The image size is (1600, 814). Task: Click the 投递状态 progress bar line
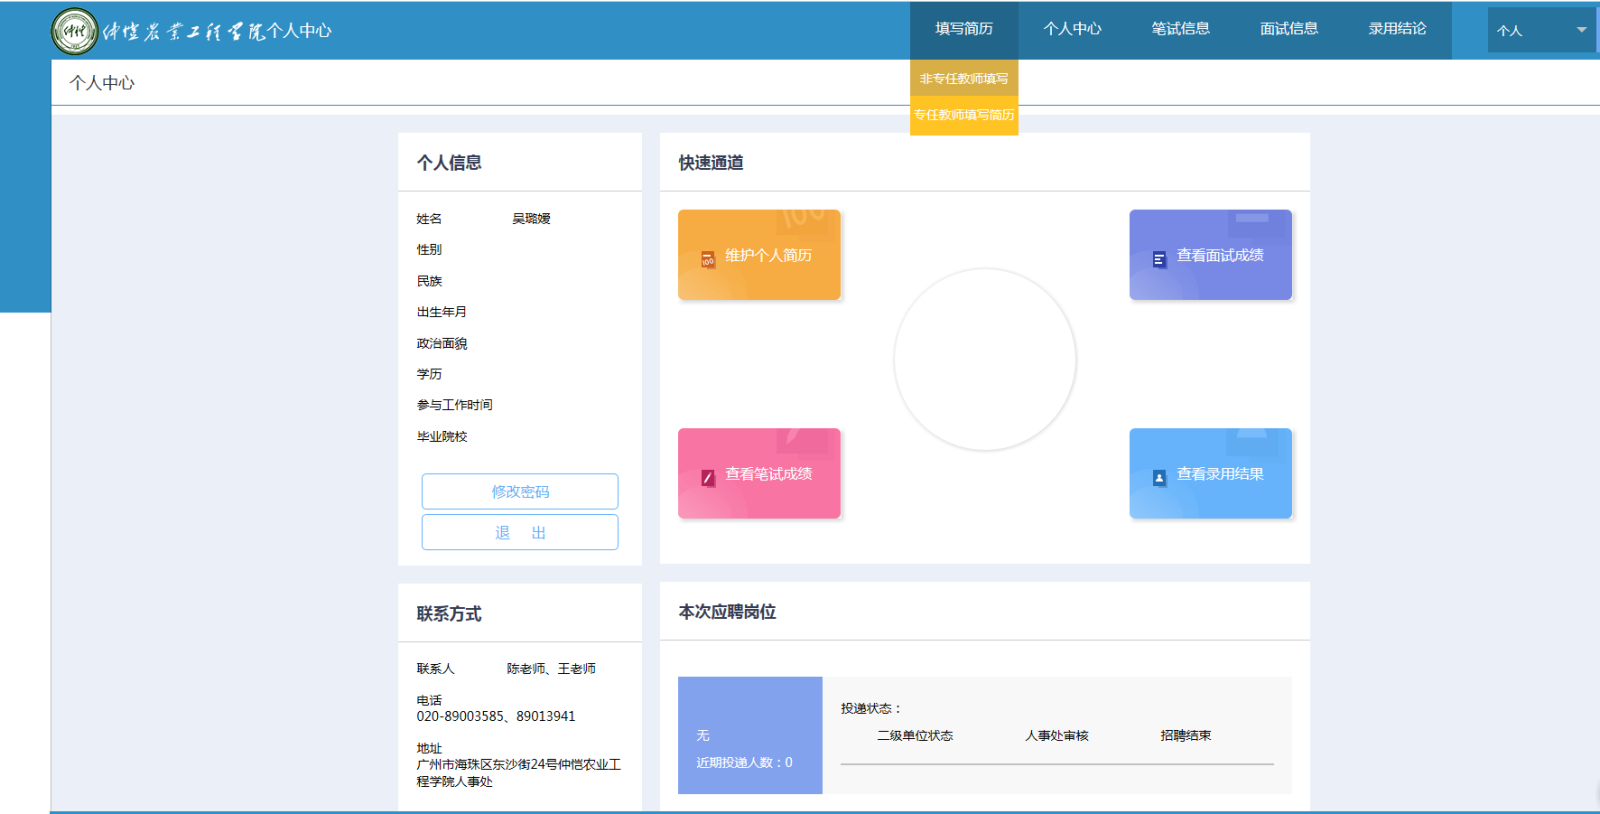click(1056, 764)
